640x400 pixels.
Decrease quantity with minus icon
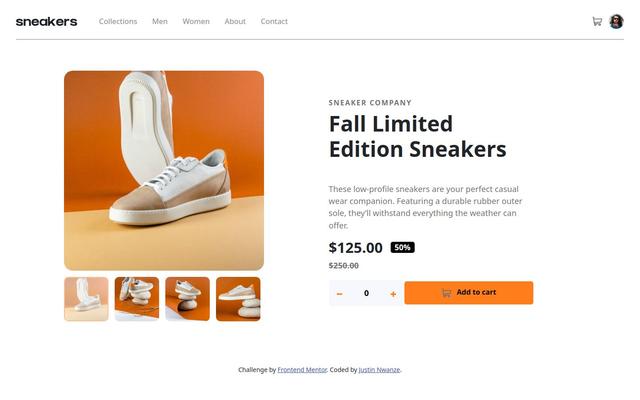[x=340, y=293]
